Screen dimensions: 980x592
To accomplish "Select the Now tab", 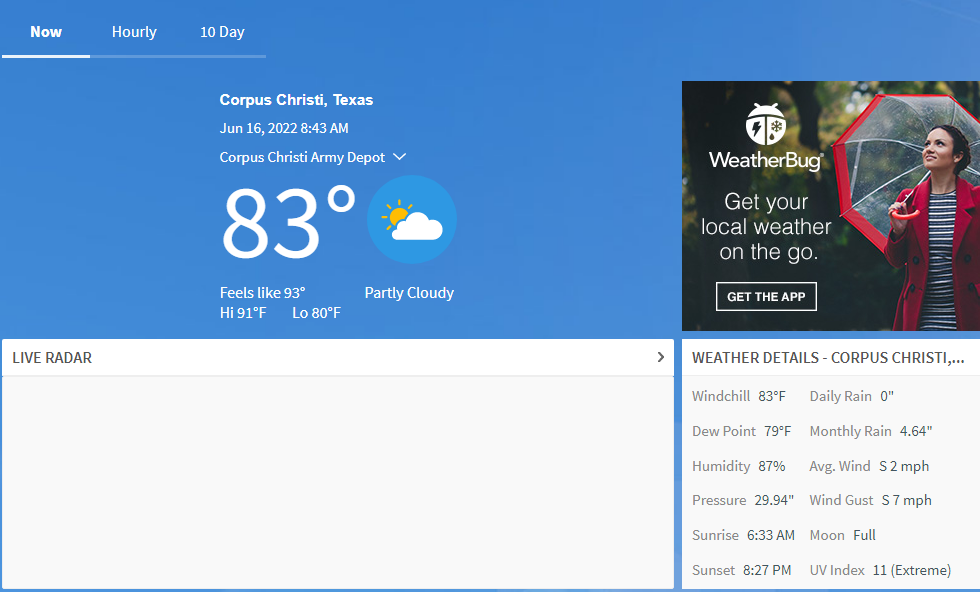I will [x=46, y=32].
